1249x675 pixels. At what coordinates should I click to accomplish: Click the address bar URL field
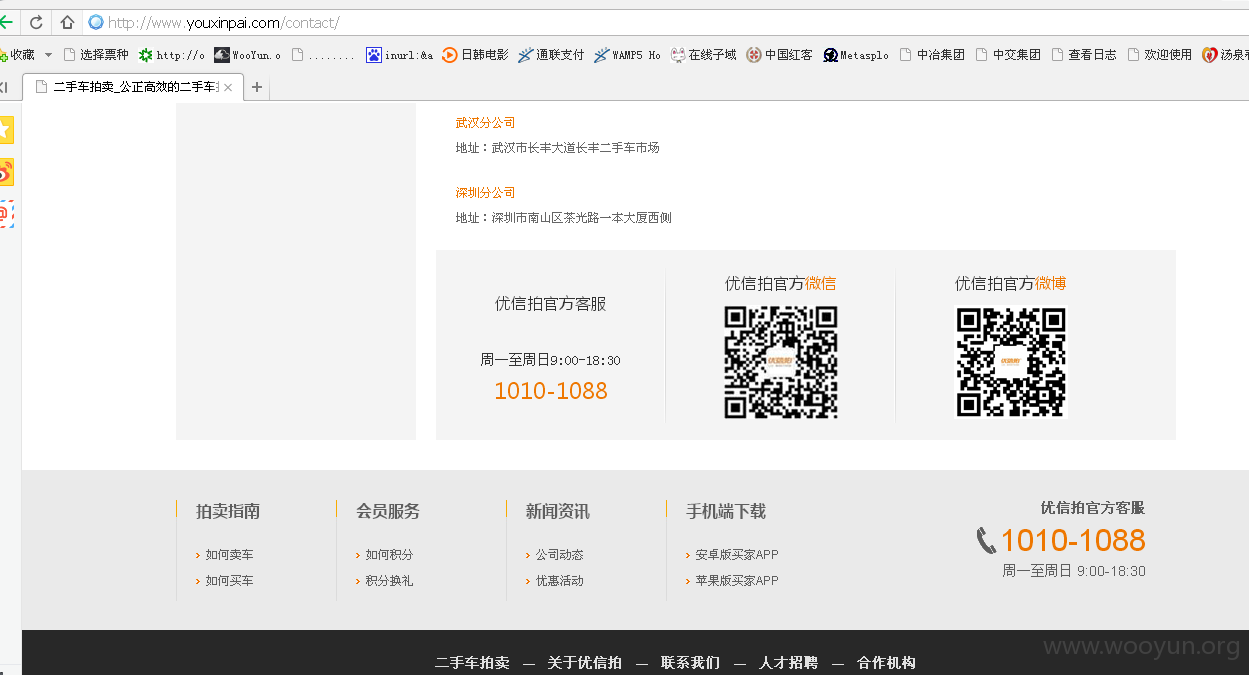click(x=665, y=22)
